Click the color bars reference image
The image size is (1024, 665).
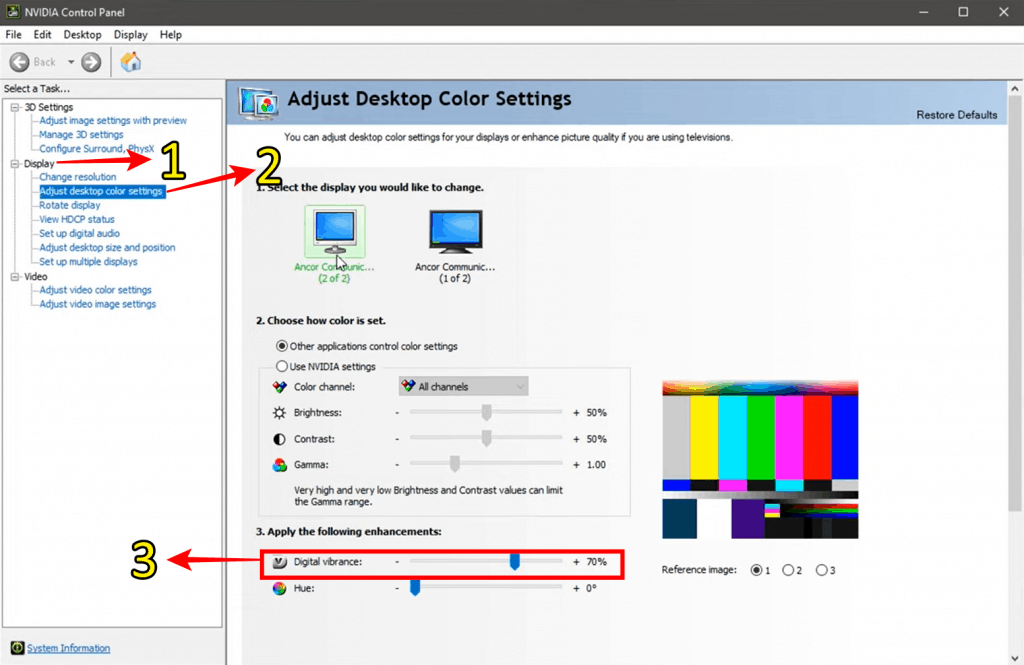coord(760,459)
